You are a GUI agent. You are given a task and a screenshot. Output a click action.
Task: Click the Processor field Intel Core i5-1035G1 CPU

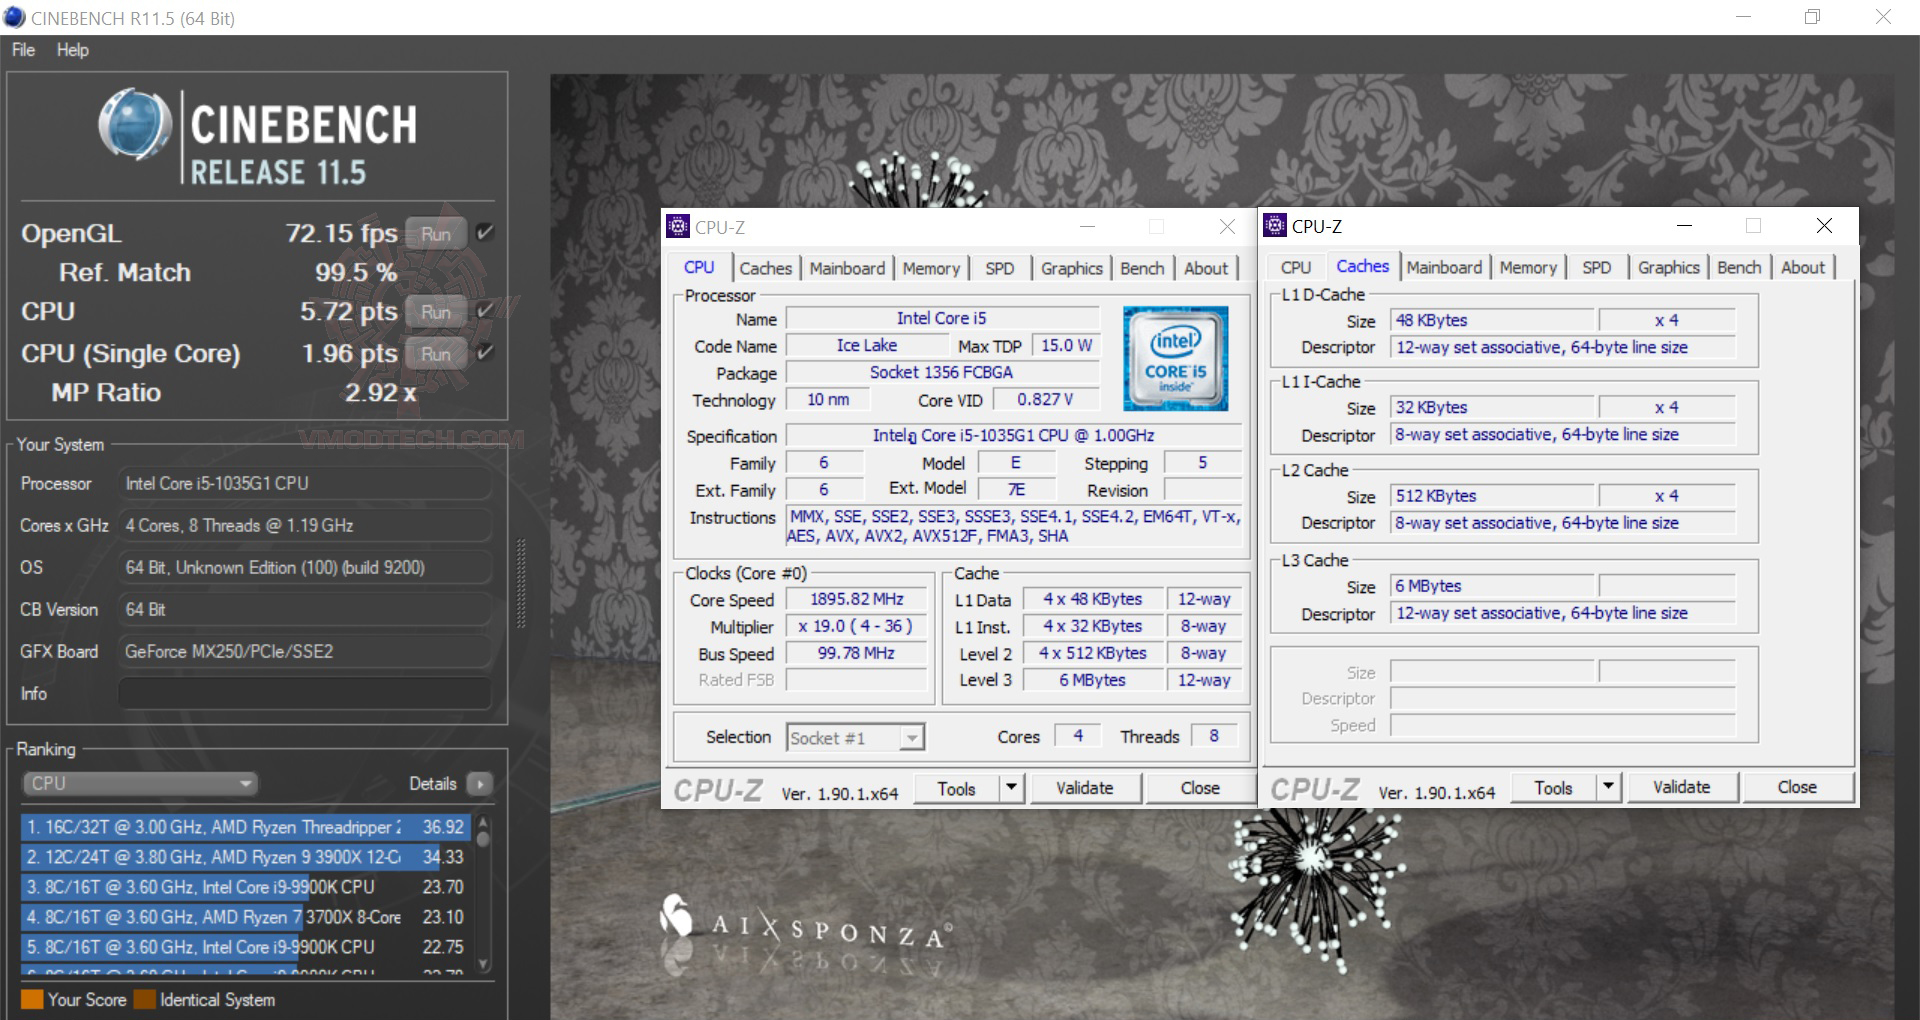point(305,483)
